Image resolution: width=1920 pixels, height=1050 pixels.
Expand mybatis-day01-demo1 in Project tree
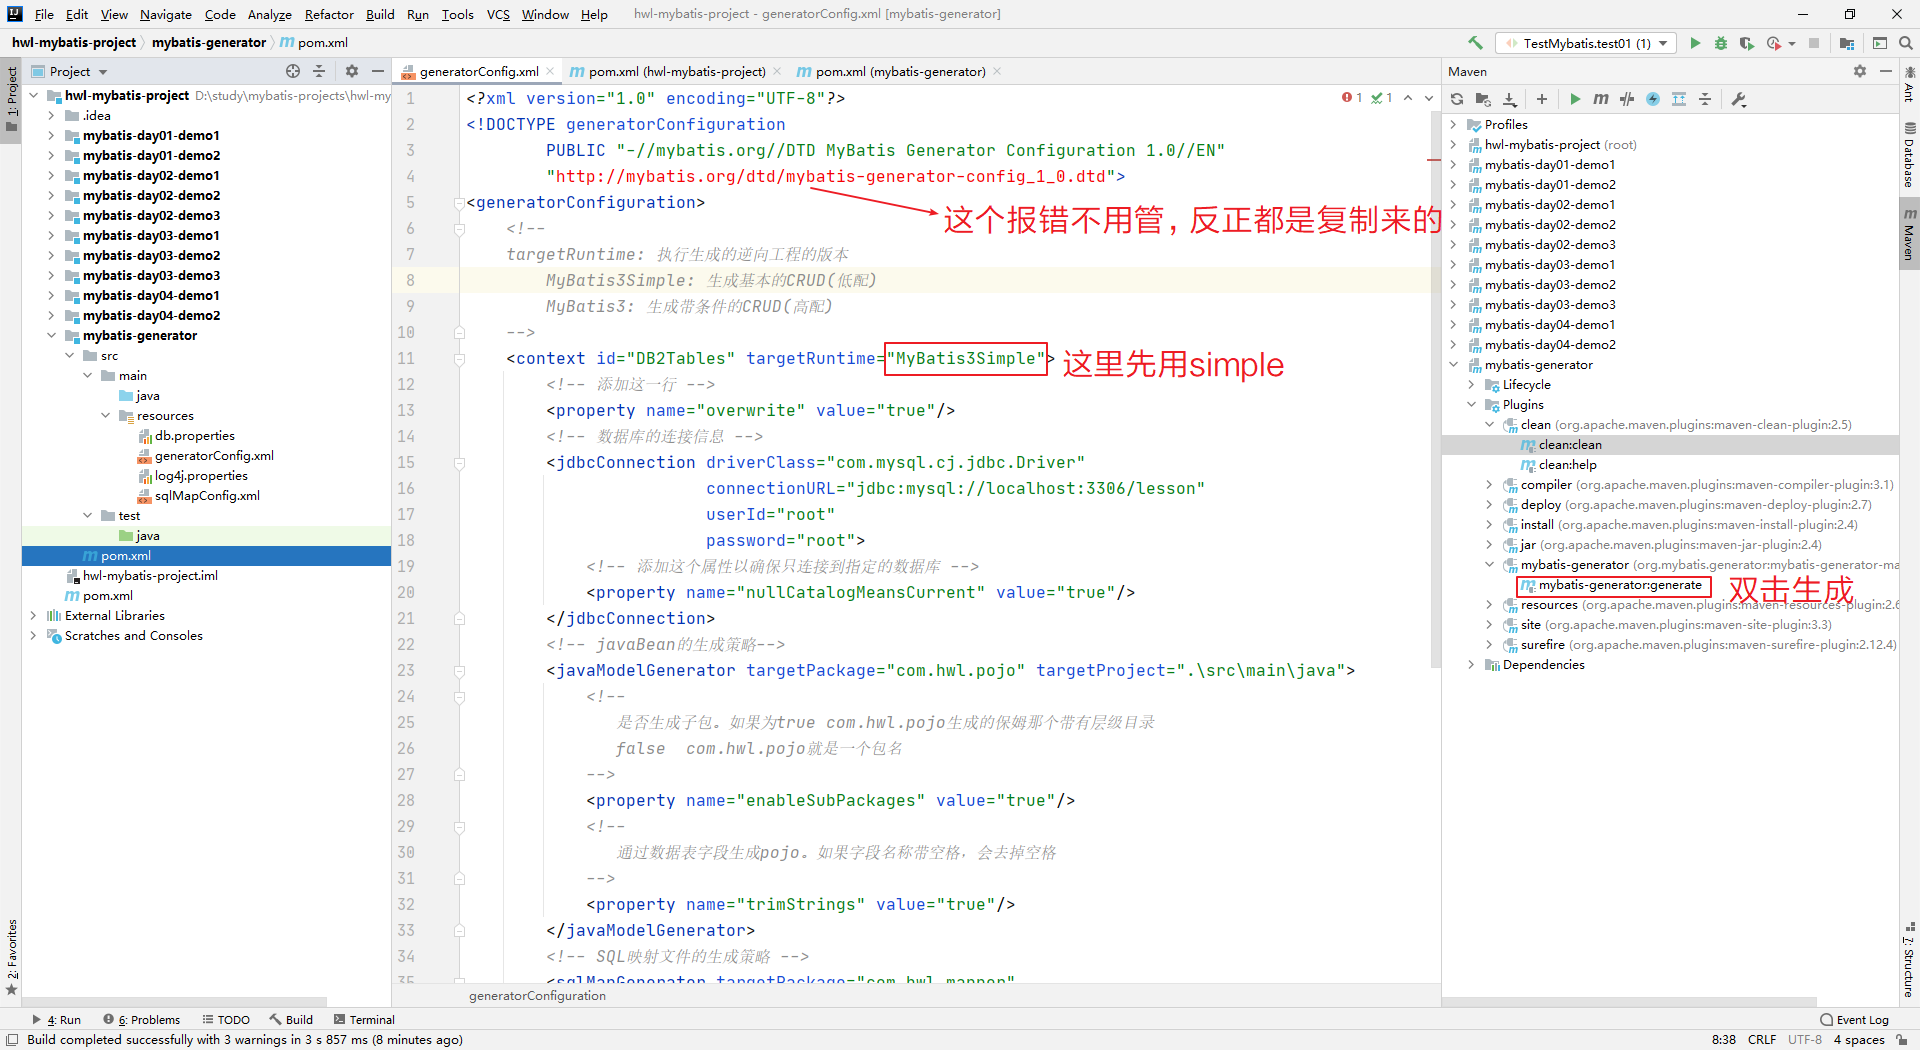coord(52,135)
